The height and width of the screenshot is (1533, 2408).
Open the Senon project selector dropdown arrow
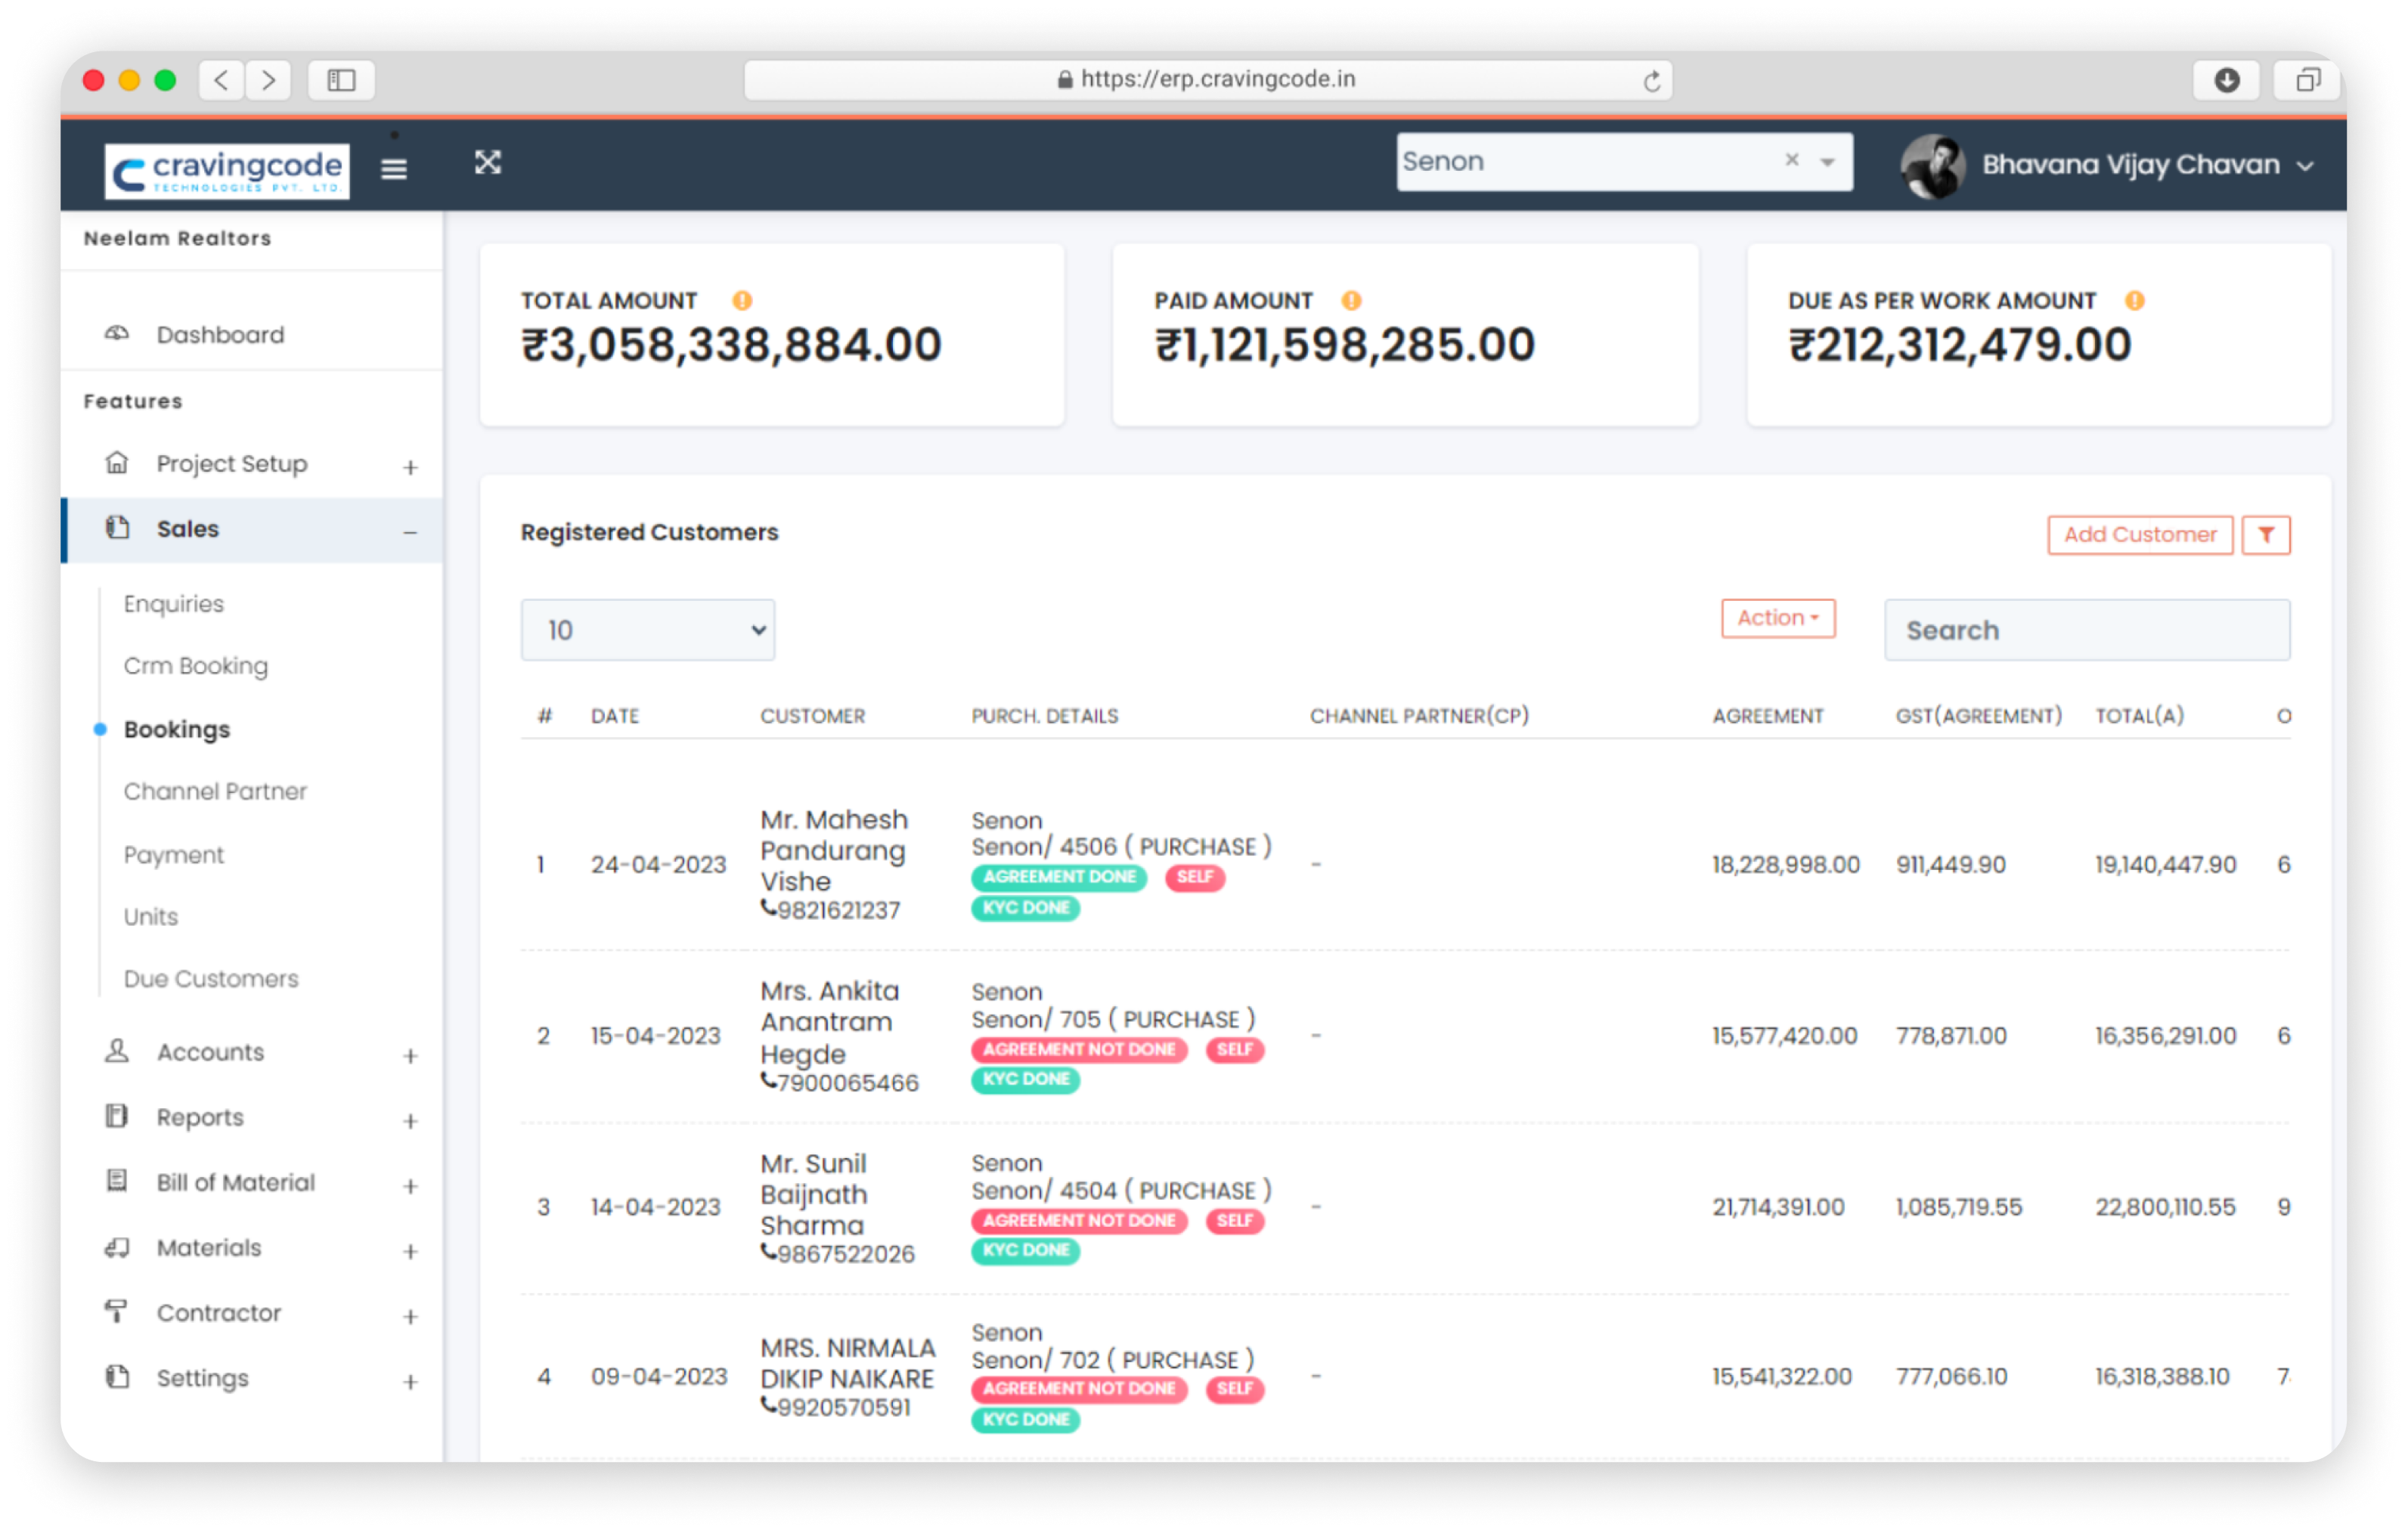pyautogui.click(x=1829, y=161)
